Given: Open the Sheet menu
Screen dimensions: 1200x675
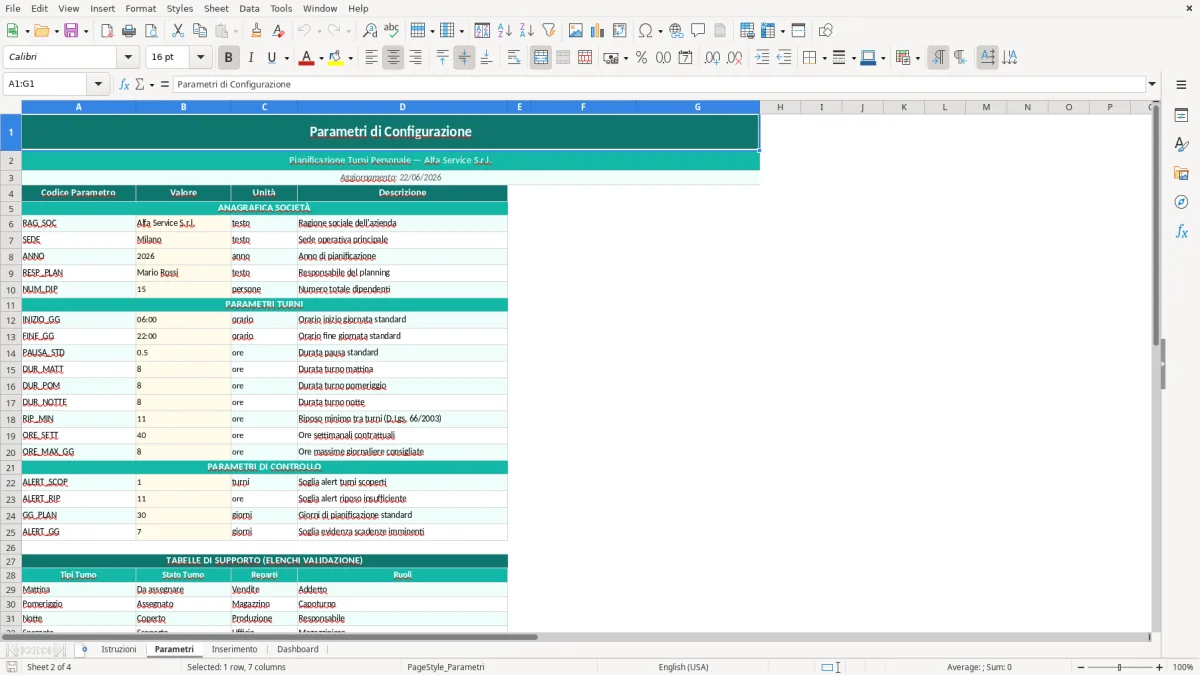Looking at the screenshot, I should click(216, 8).
